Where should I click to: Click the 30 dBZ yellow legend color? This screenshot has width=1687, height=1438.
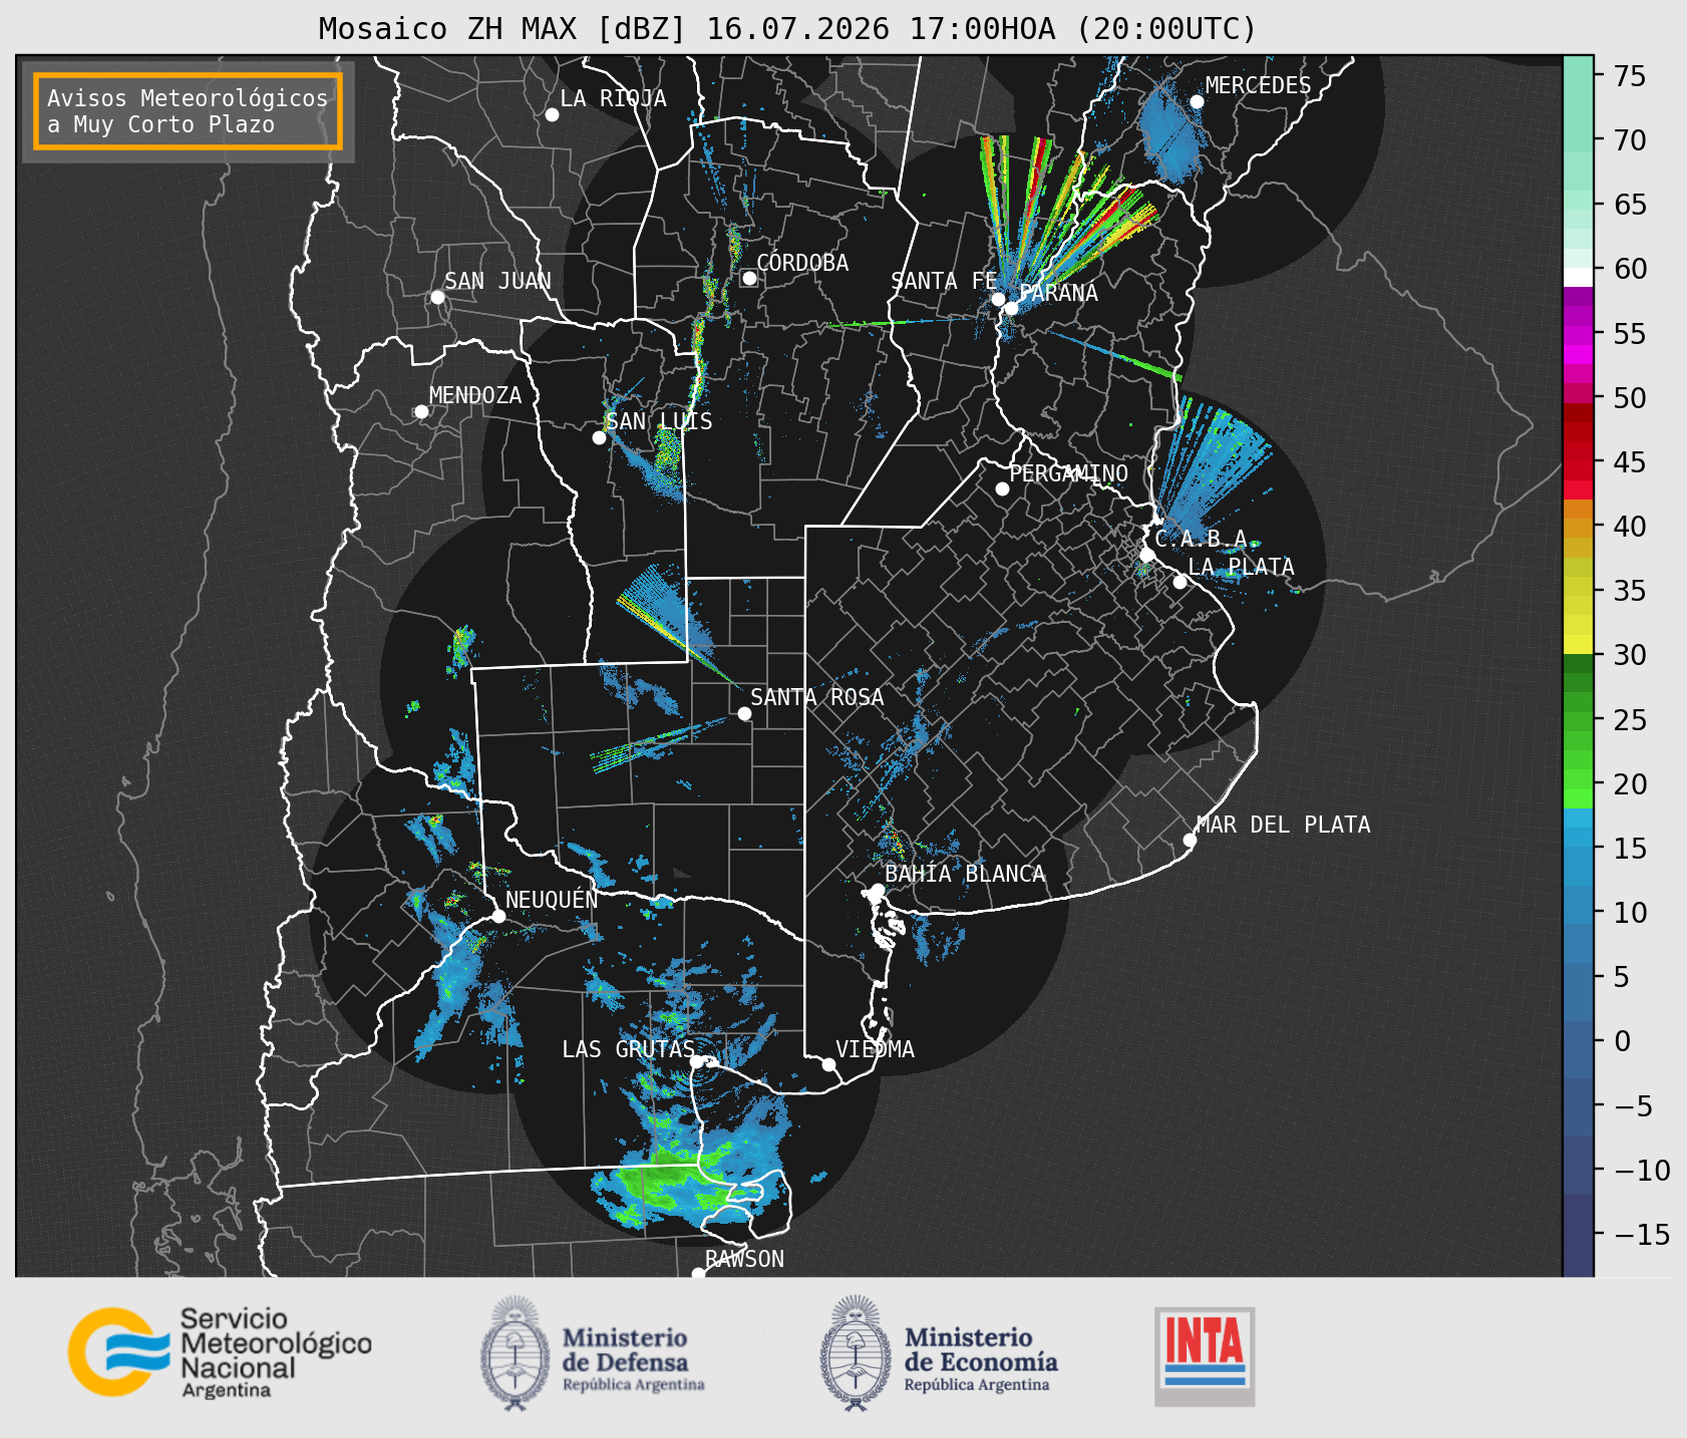1578,646
